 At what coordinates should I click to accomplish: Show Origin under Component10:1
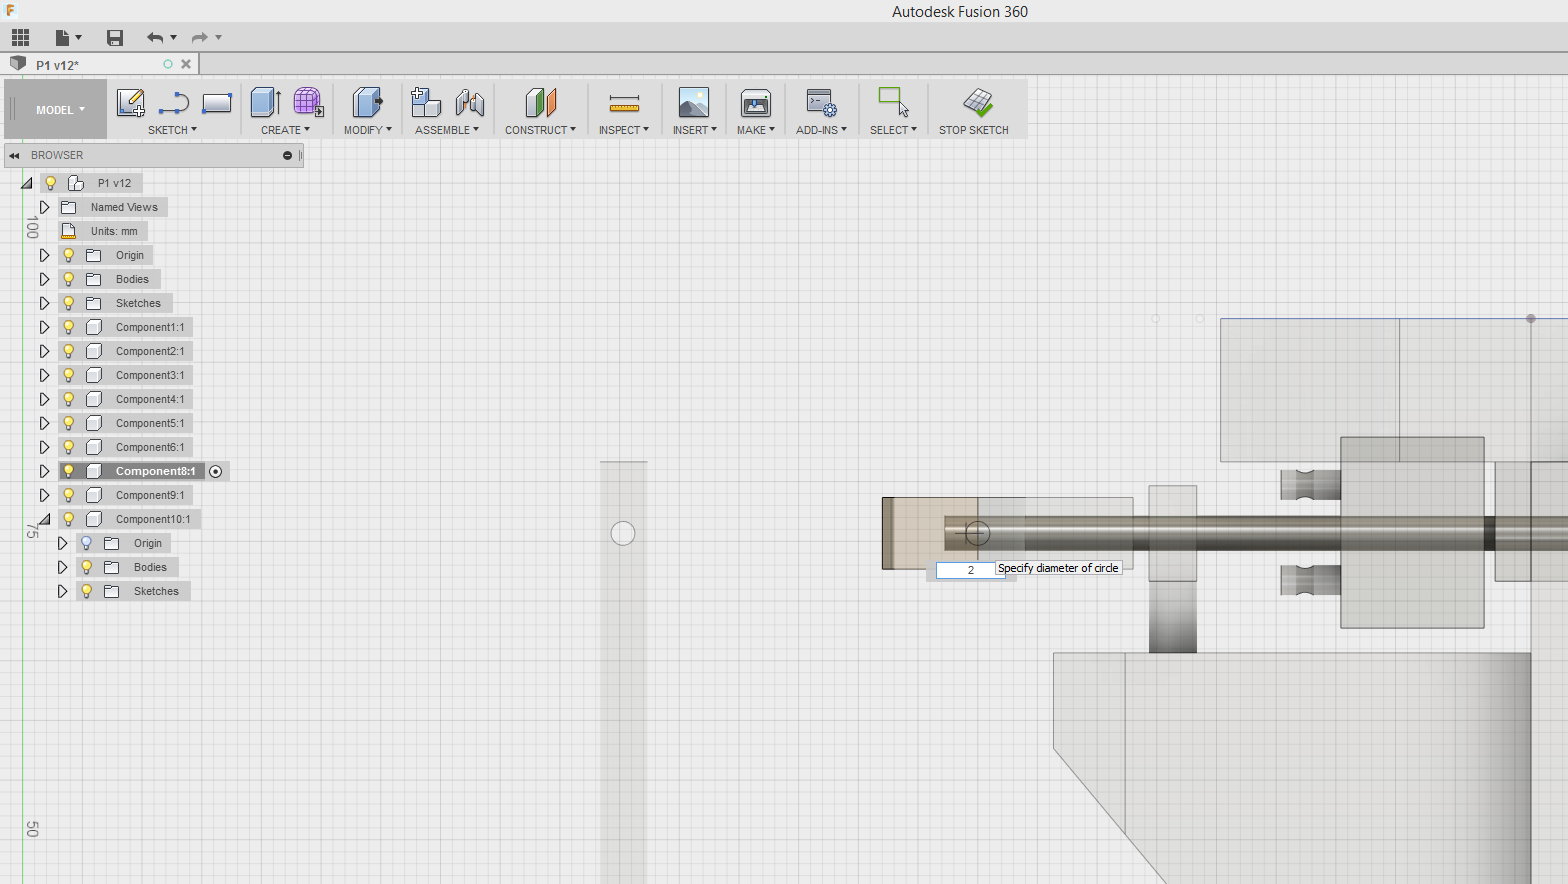pos(87,543)
